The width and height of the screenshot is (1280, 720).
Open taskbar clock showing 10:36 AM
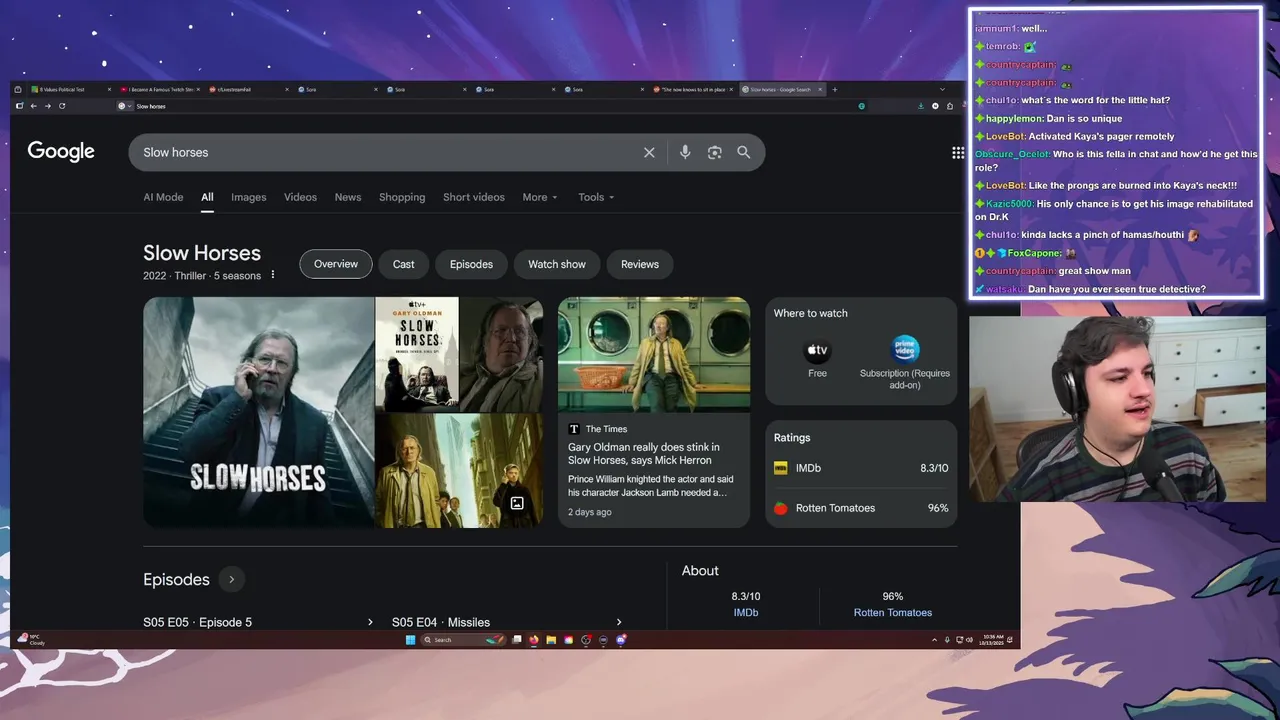point(993,640)
